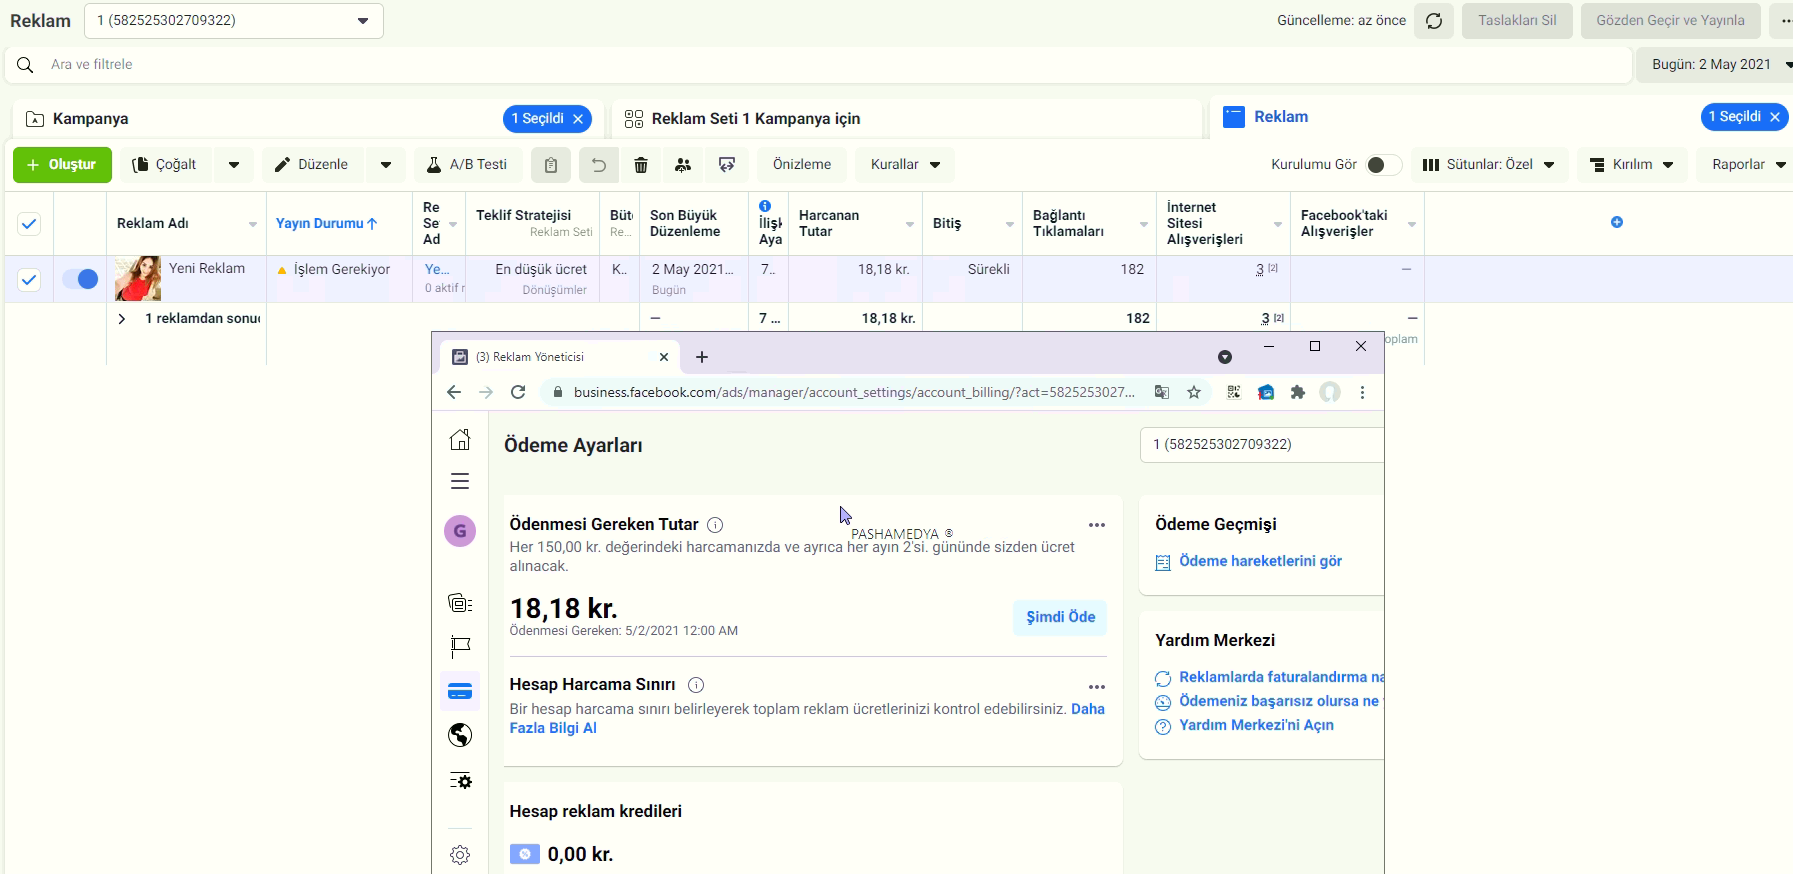Close the Reklam Yöneticisi browser tab
This screenshot has width=1793, height=874.
pyautogui.click(x=664, y=357)
